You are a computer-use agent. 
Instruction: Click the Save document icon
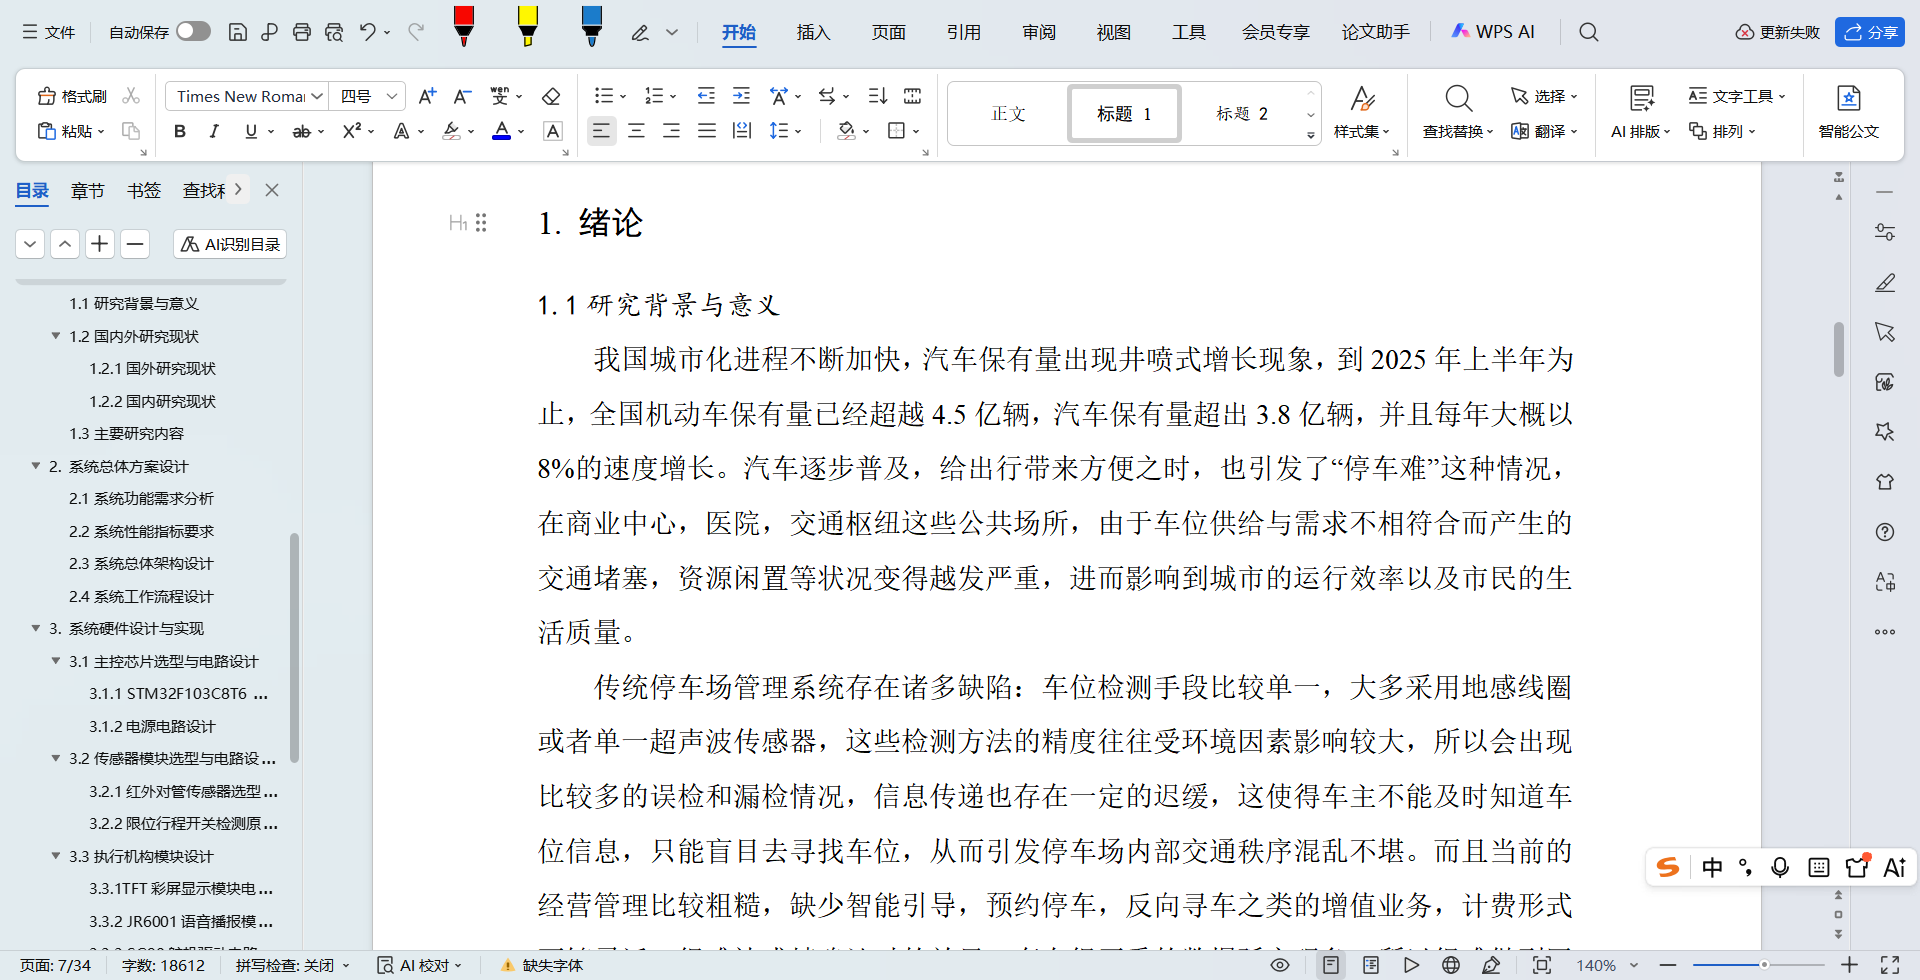coord(238,32)
